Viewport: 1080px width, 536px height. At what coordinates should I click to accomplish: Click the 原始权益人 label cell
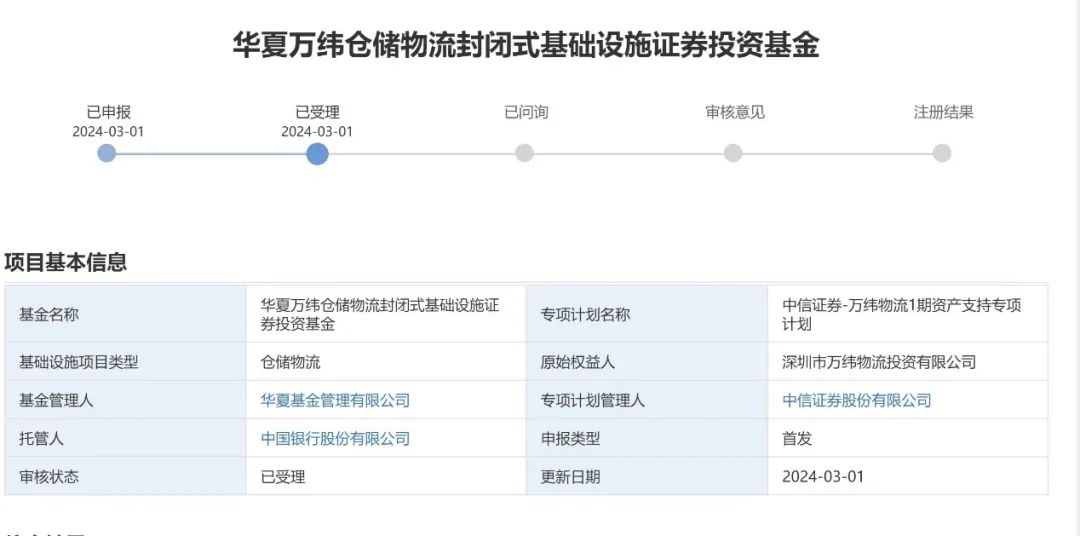click(x=647, y=362)
